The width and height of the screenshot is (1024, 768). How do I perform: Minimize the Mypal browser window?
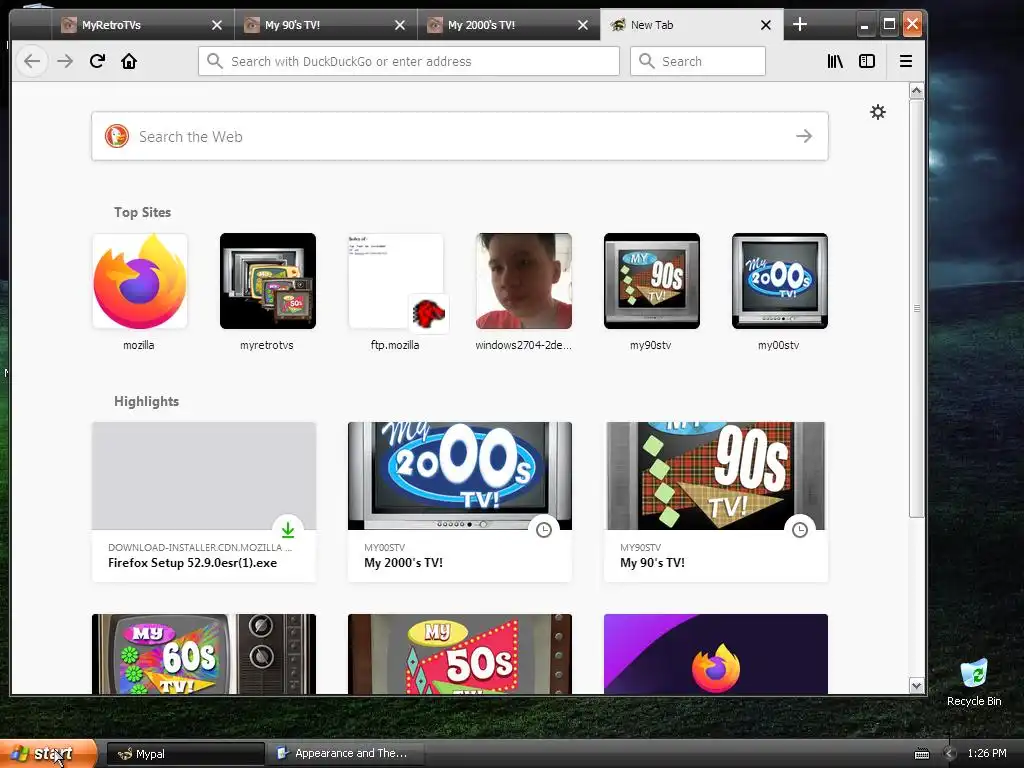tap(865, 25)
